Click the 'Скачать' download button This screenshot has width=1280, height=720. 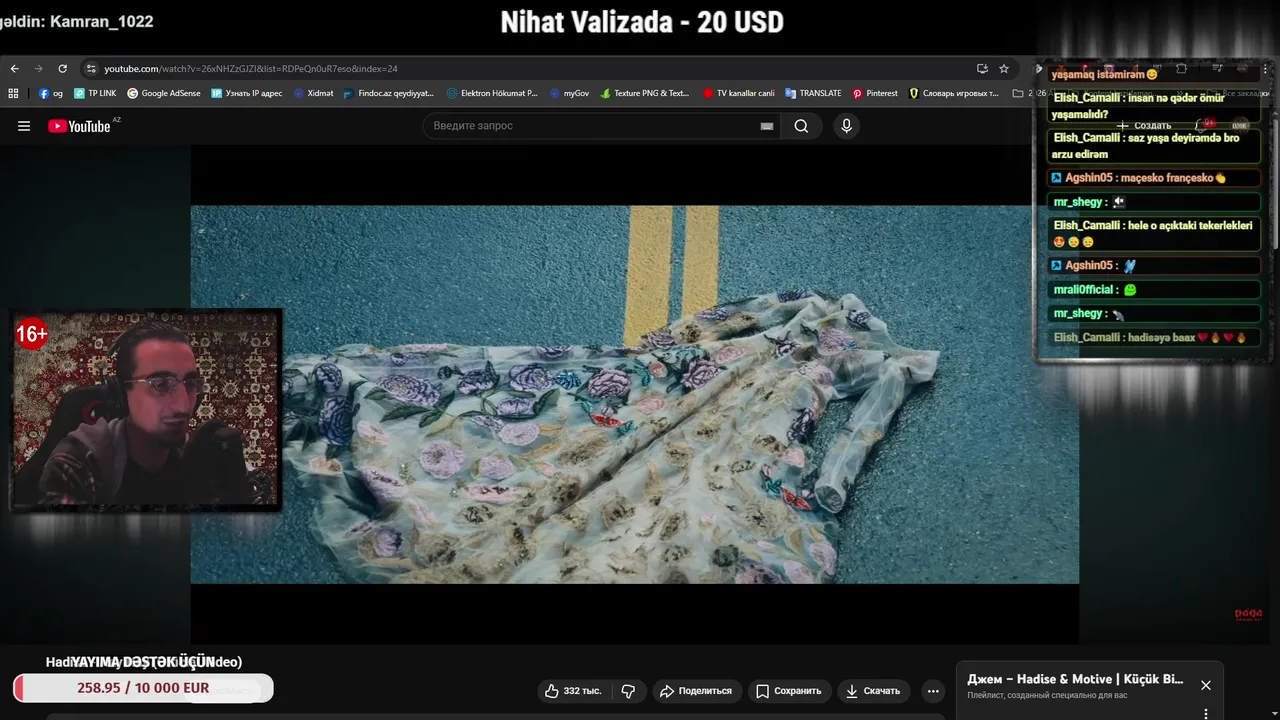pos(873,691)
